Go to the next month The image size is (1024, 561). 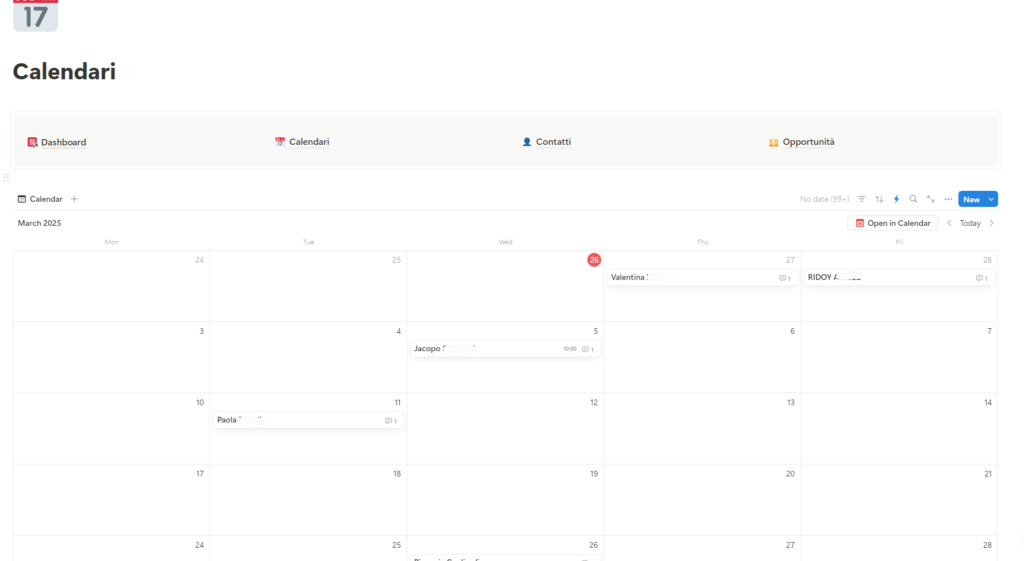point(991,223)
